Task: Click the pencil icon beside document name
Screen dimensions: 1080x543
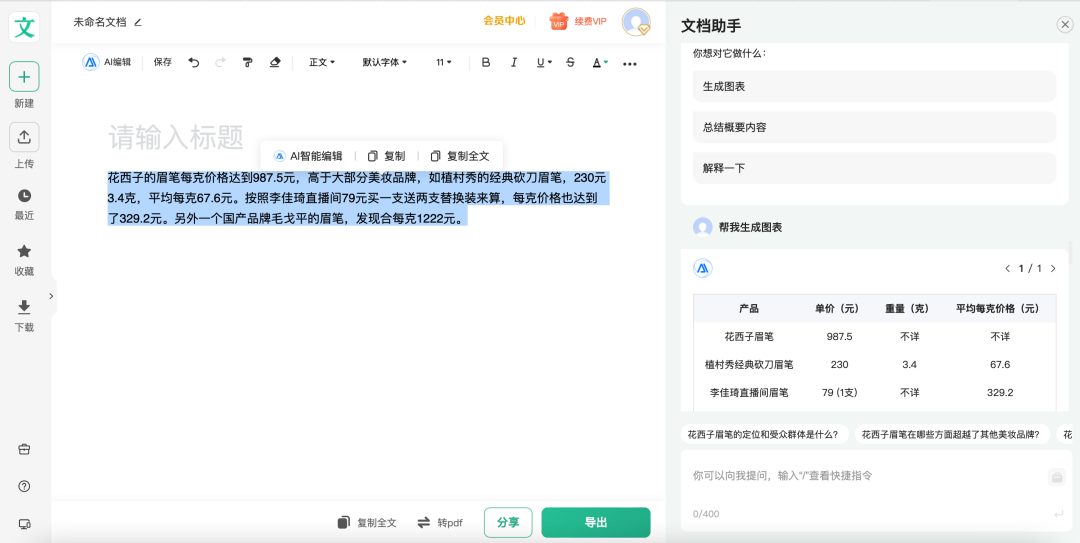Action: coord(138,22)
